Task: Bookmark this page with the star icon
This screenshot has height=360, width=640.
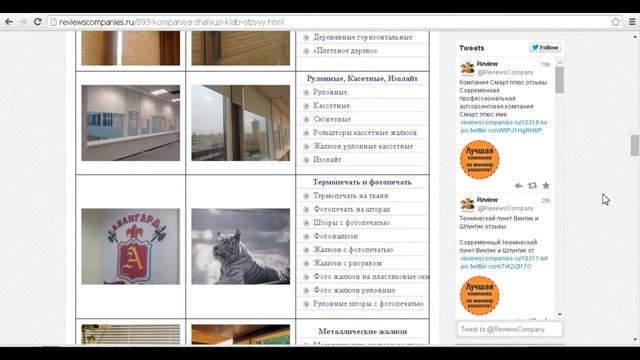Action: 616,22
